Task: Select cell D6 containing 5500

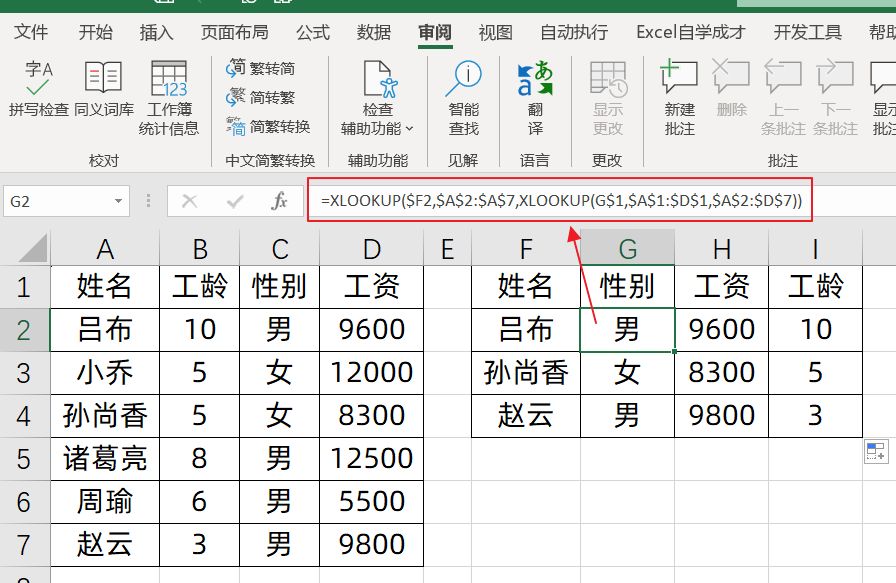Action: tap(371, 502)
